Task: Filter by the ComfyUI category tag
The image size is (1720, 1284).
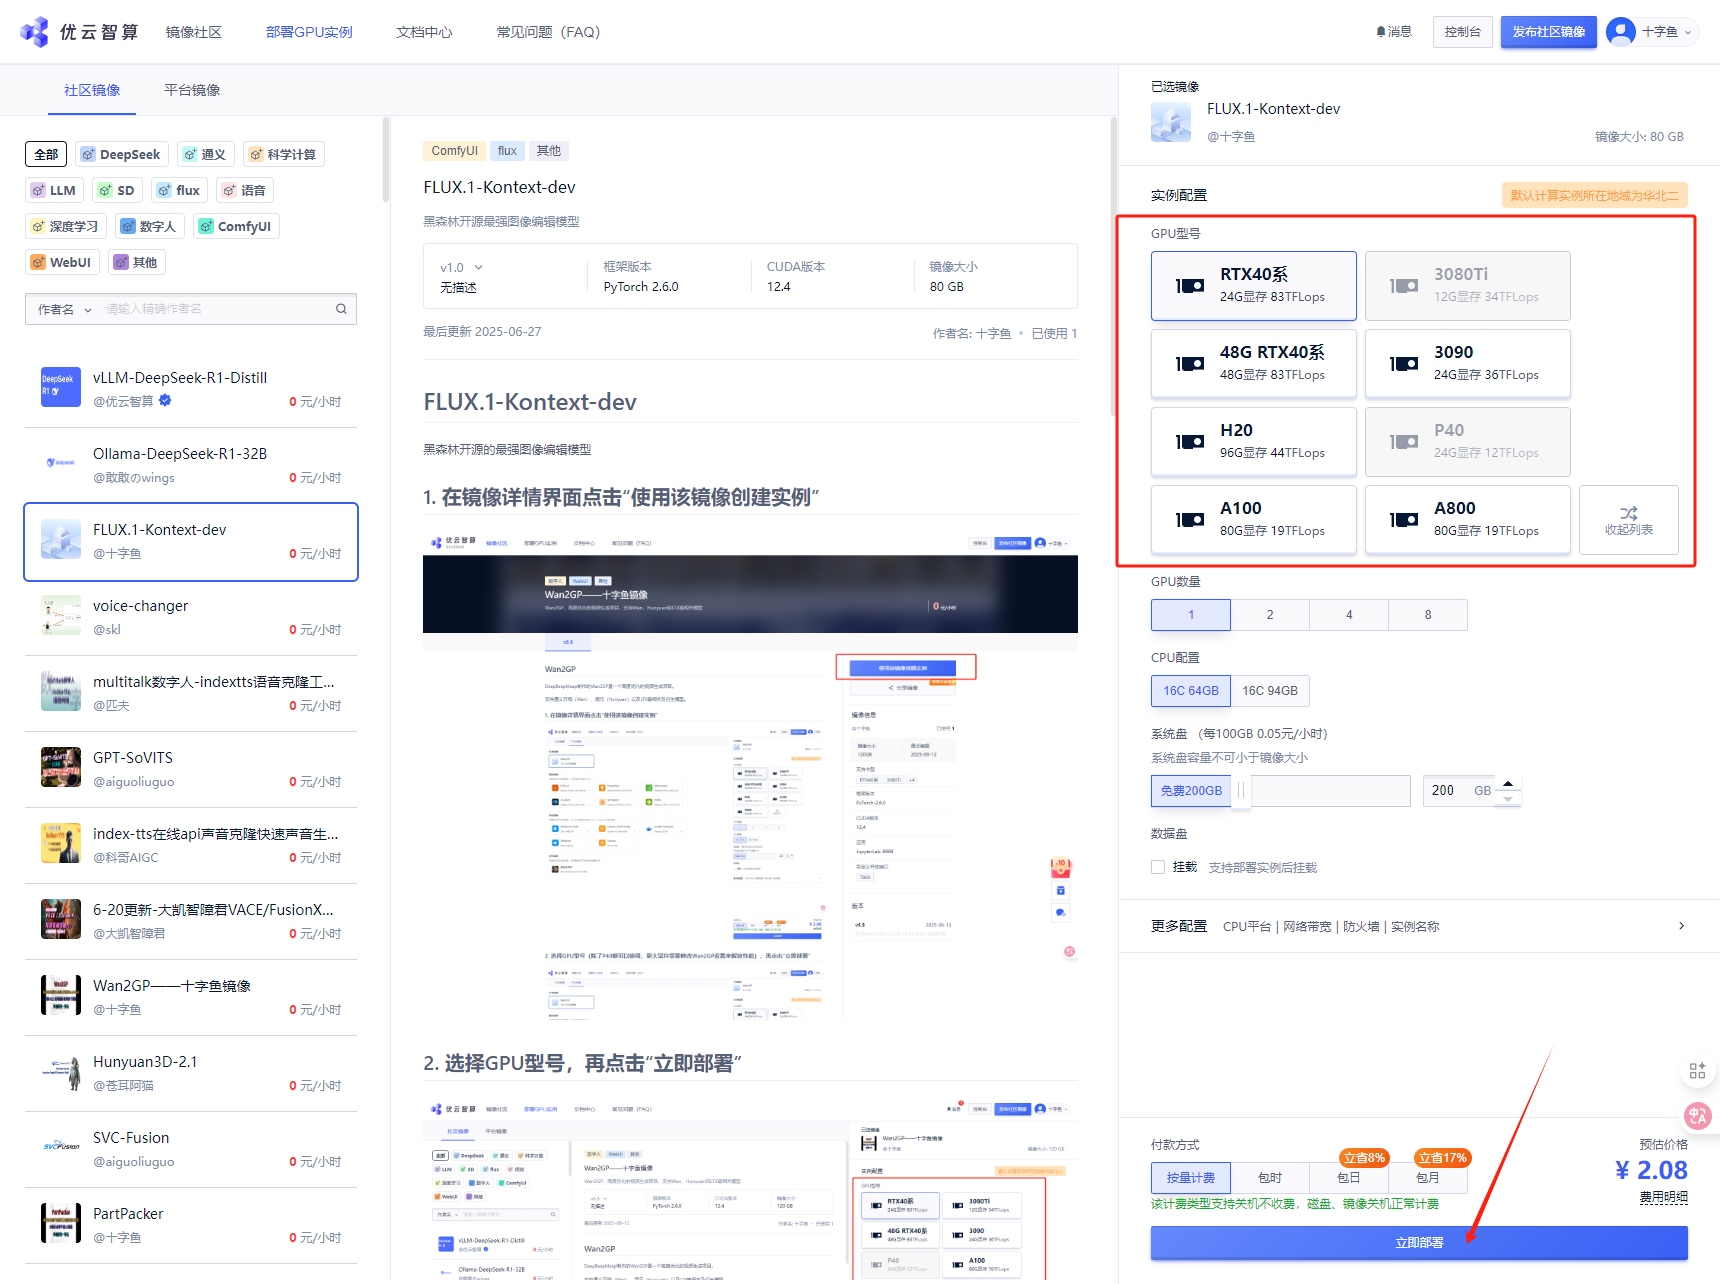Action: tap(236, 226)
